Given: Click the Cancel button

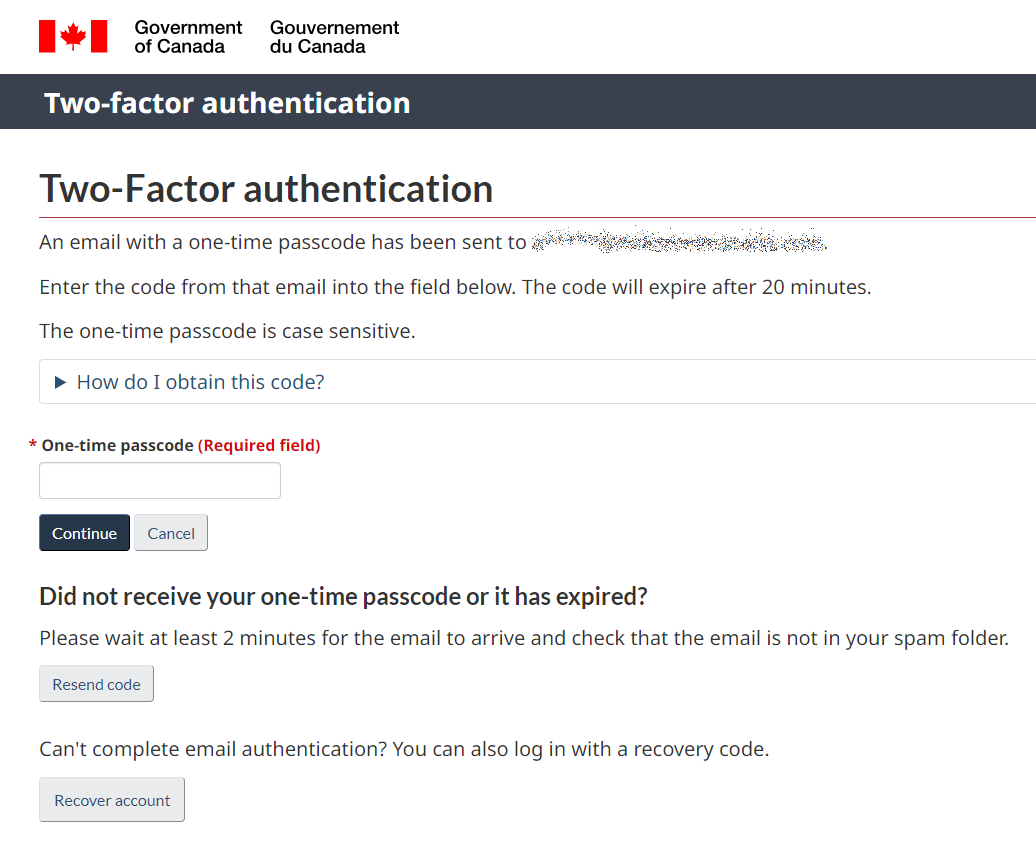Looking at the screenshot, I should click(x=171, y=533).
